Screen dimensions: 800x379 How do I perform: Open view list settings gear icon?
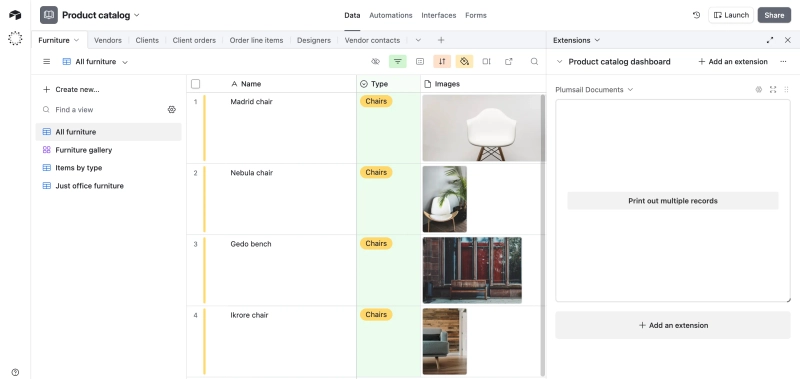coord(172,110)
